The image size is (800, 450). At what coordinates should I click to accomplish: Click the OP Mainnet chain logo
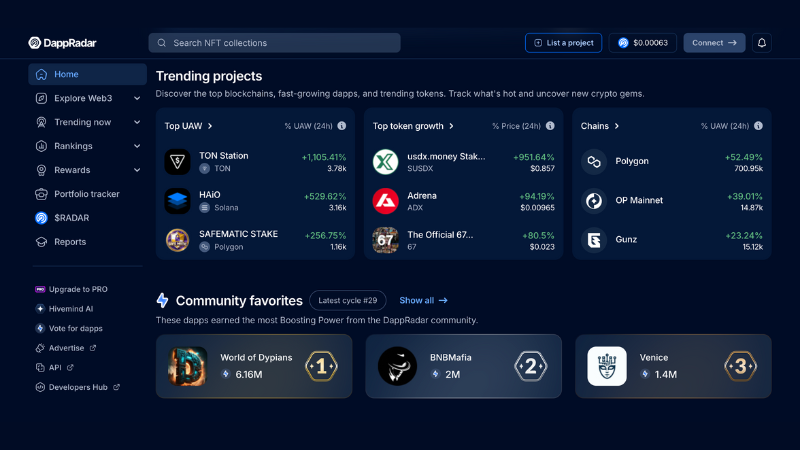[594, 201]
